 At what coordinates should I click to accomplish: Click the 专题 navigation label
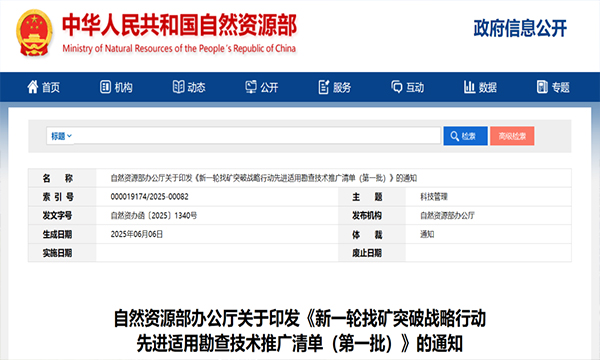[561, 88]
